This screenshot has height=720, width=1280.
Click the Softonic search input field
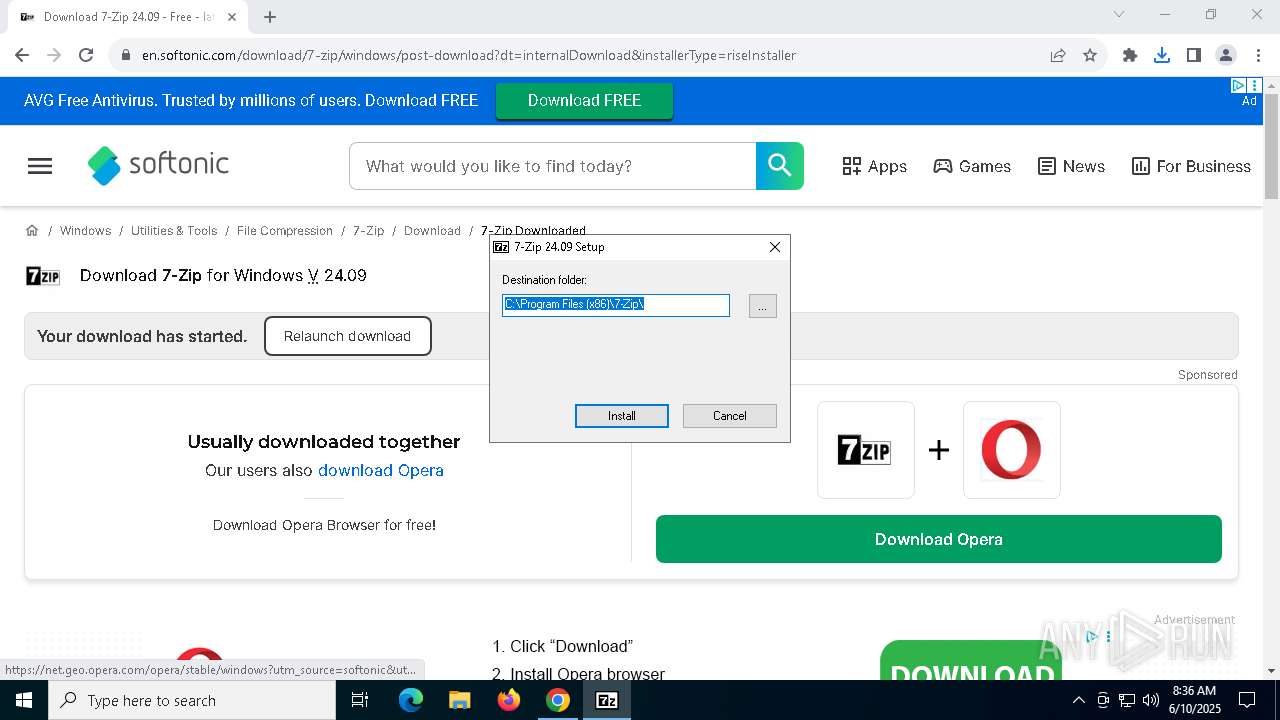(x=552, y=166)
